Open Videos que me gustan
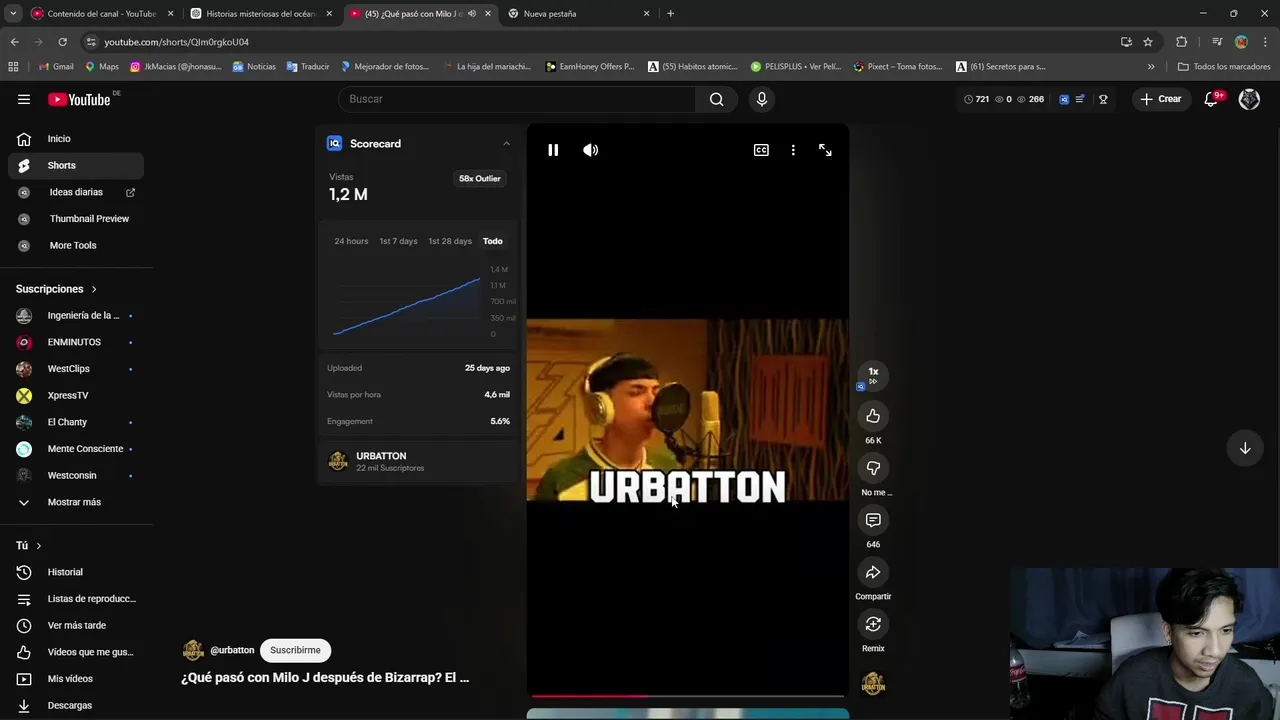Screen dimensions: 1280x720 click(x=76, y=652)
